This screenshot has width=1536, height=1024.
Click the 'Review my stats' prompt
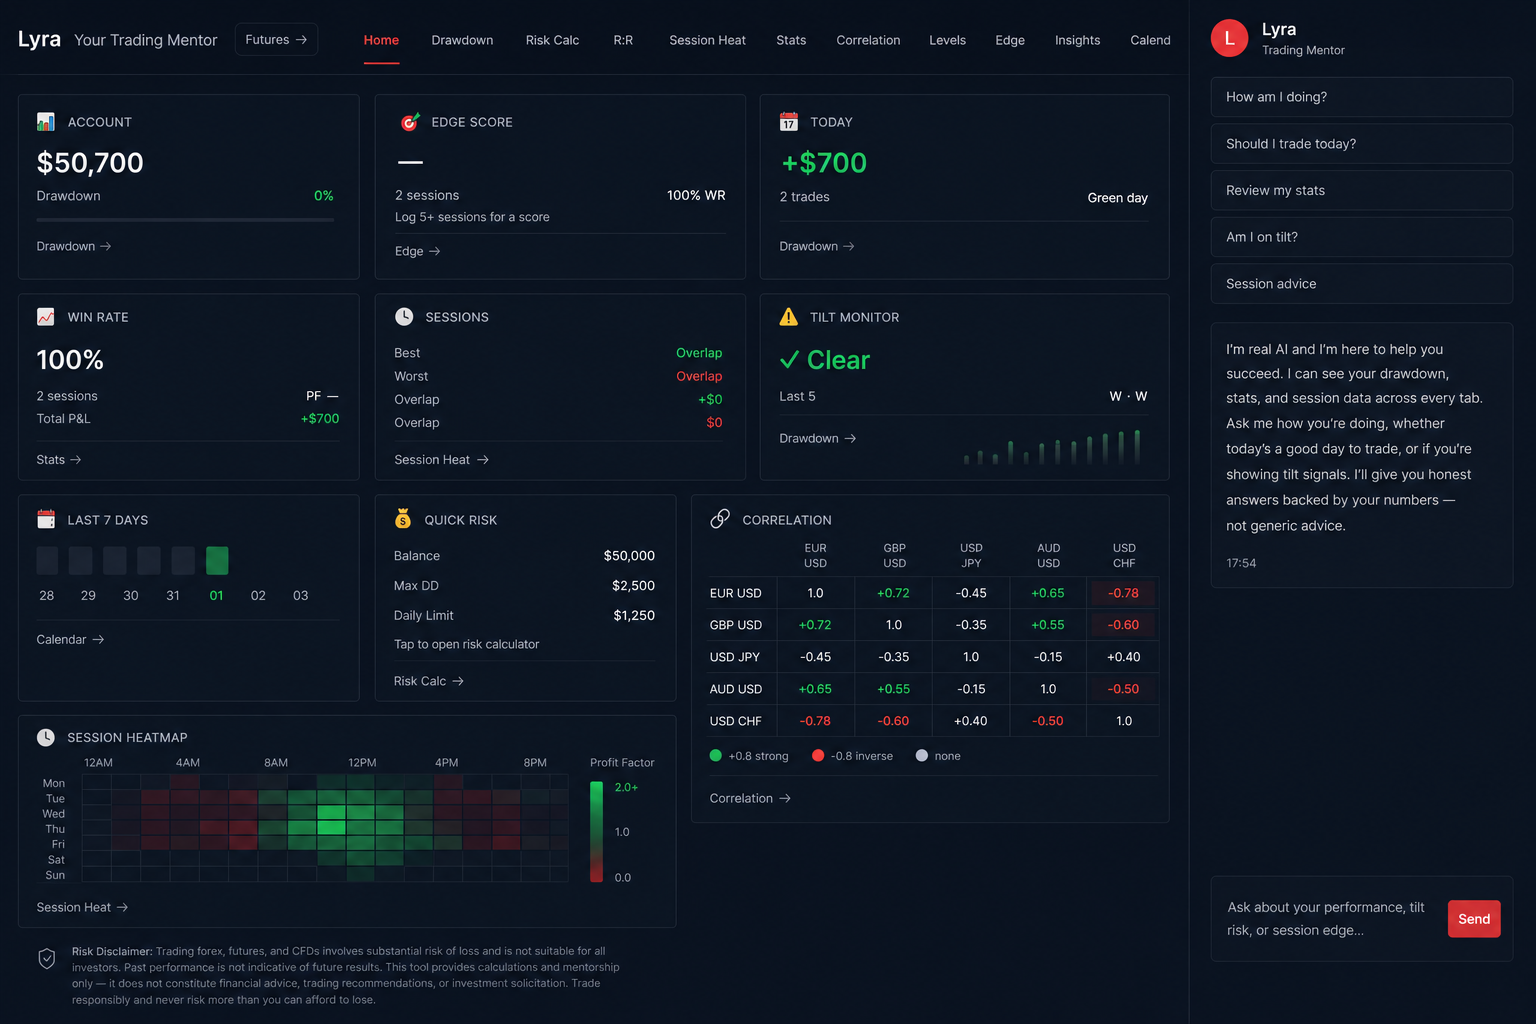(1361, 190)
